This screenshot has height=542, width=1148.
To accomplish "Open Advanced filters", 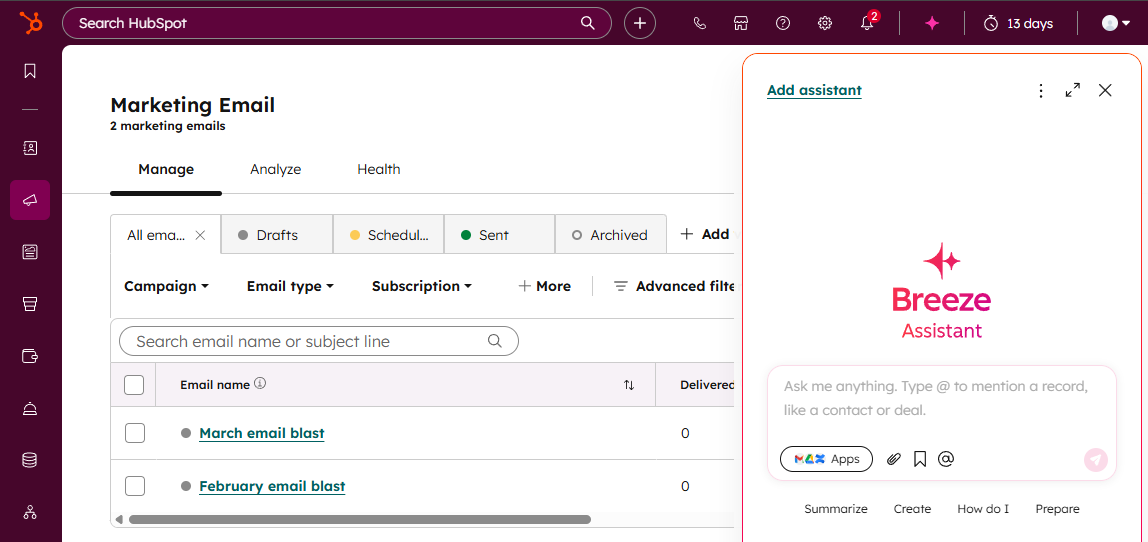I will tap(673, 286).
